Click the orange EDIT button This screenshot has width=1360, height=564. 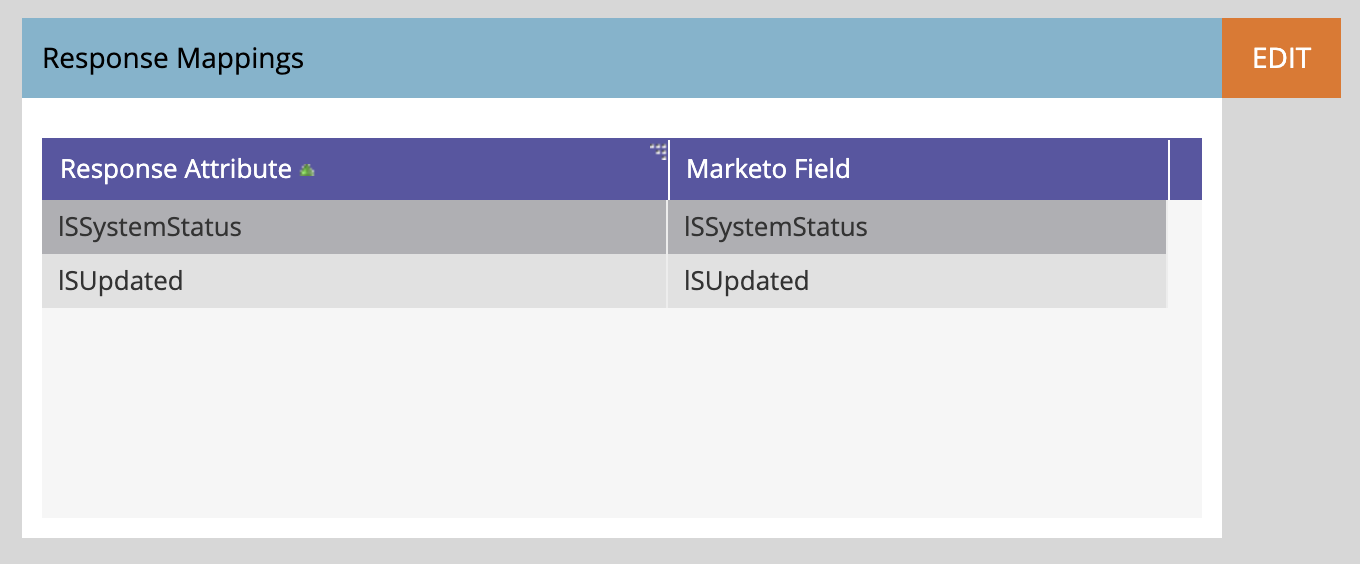(1281, 58)
